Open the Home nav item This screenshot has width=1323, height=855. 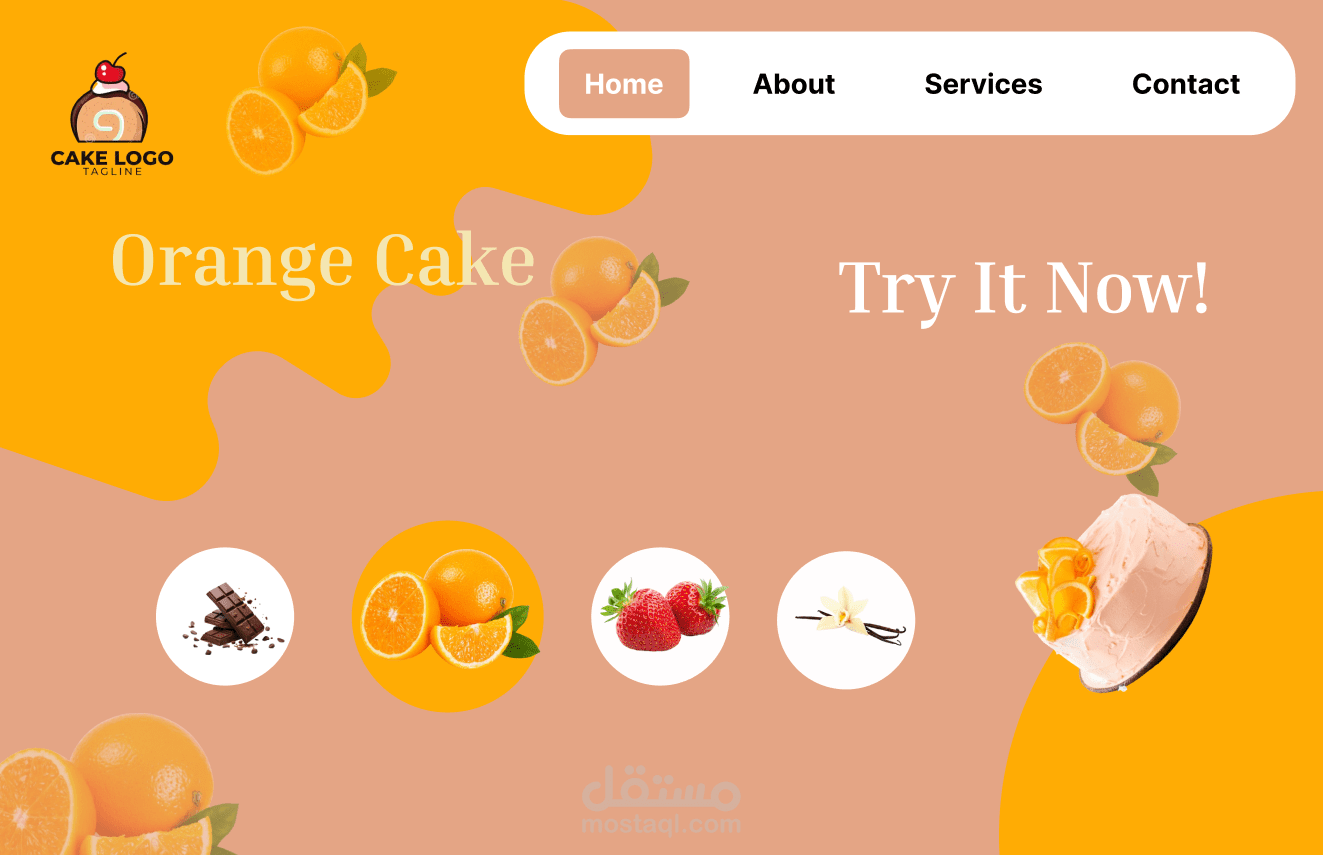pos(624,84)
